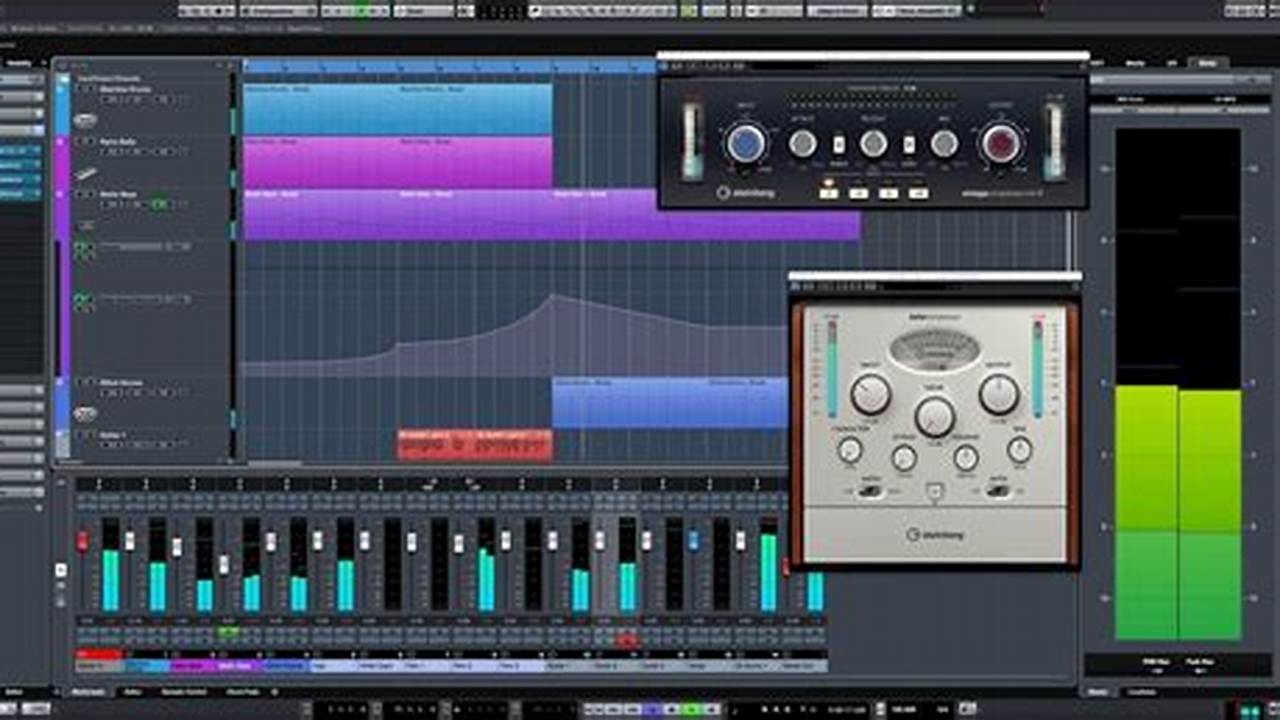Click the keyboard icon on the pink track
1280x720 pixels.
tap(86, 174)
